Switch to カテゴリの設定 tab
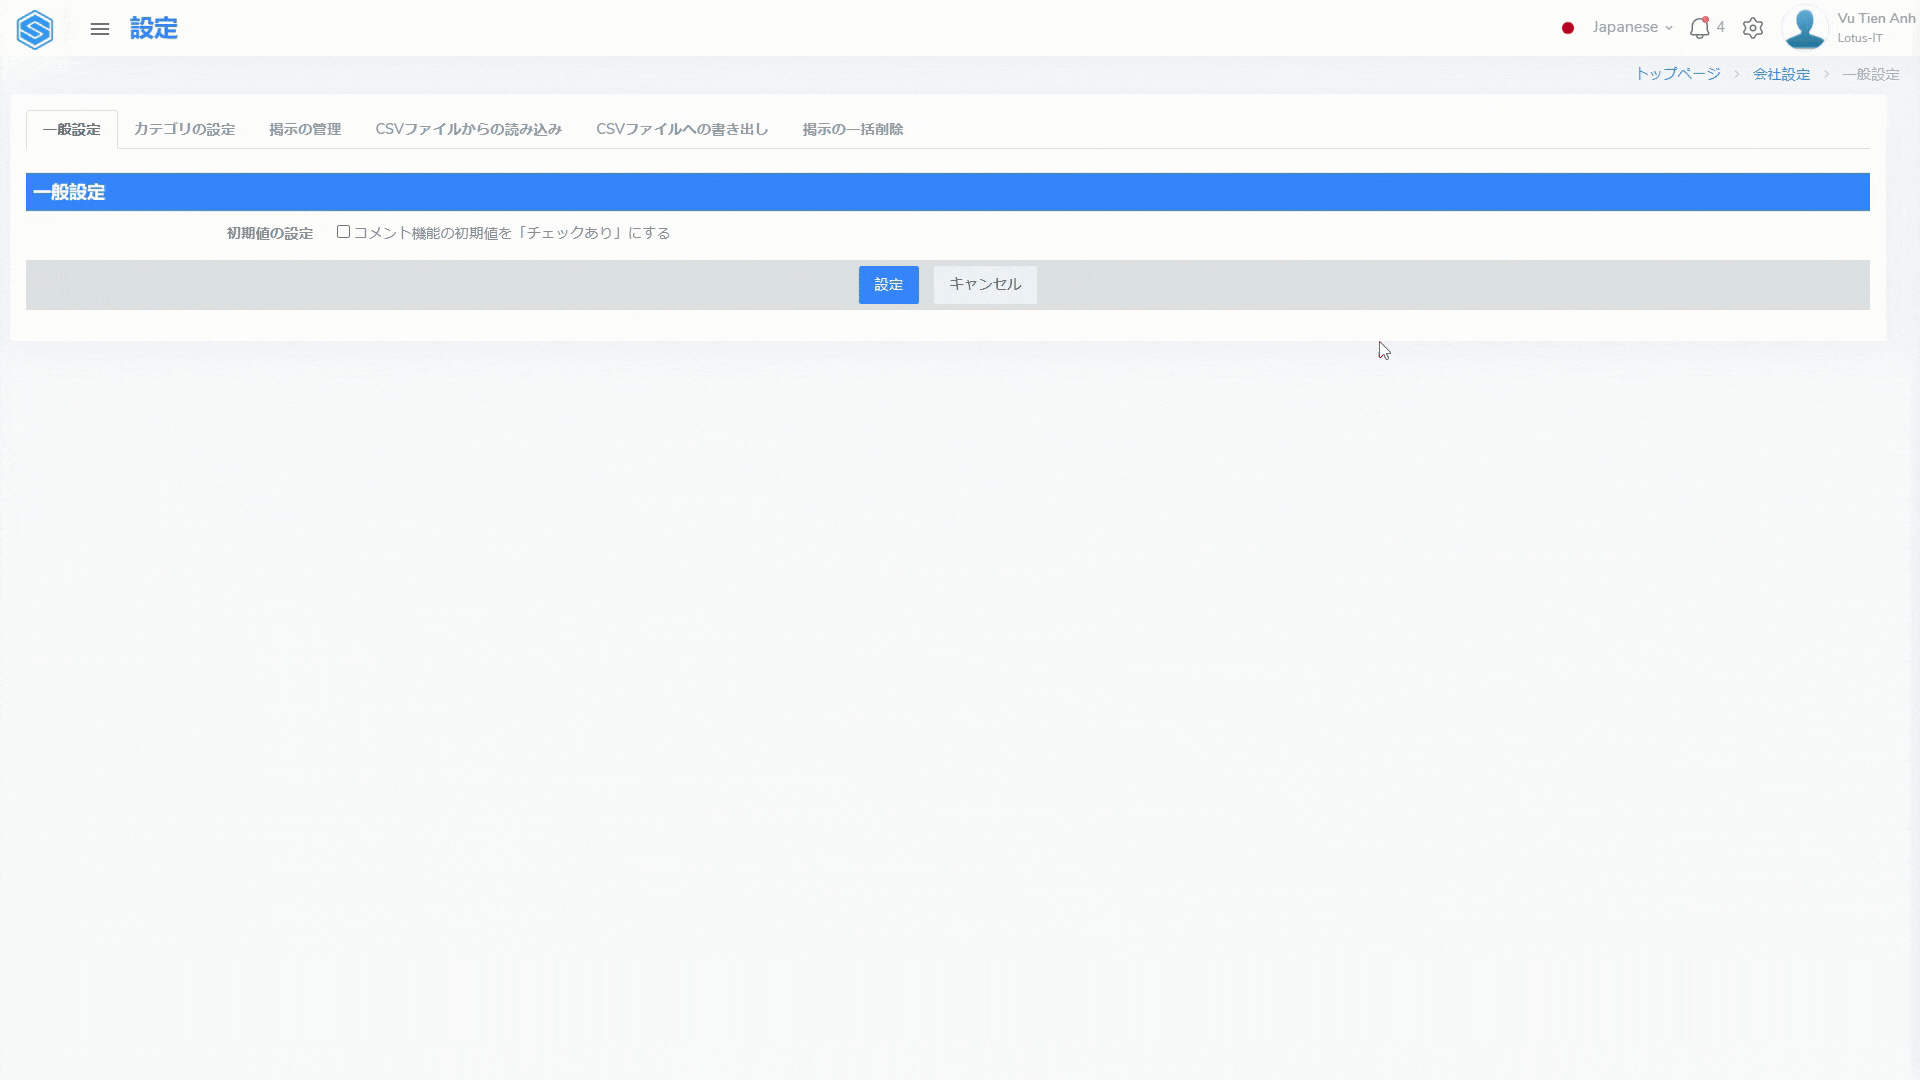Image resolution: width=1920 pixels, height=1080 pixels. 185,130
